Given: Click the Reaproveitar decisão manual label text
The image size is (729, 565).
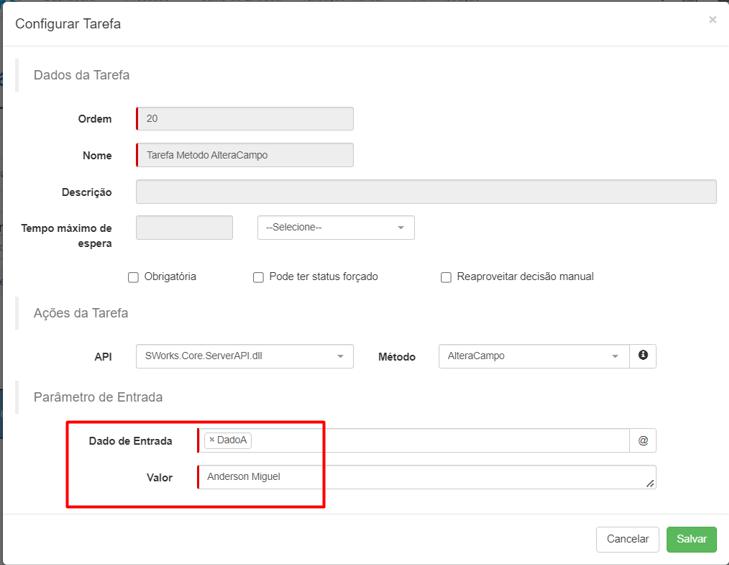Looking at the screenshot, I should coord(525,277).
